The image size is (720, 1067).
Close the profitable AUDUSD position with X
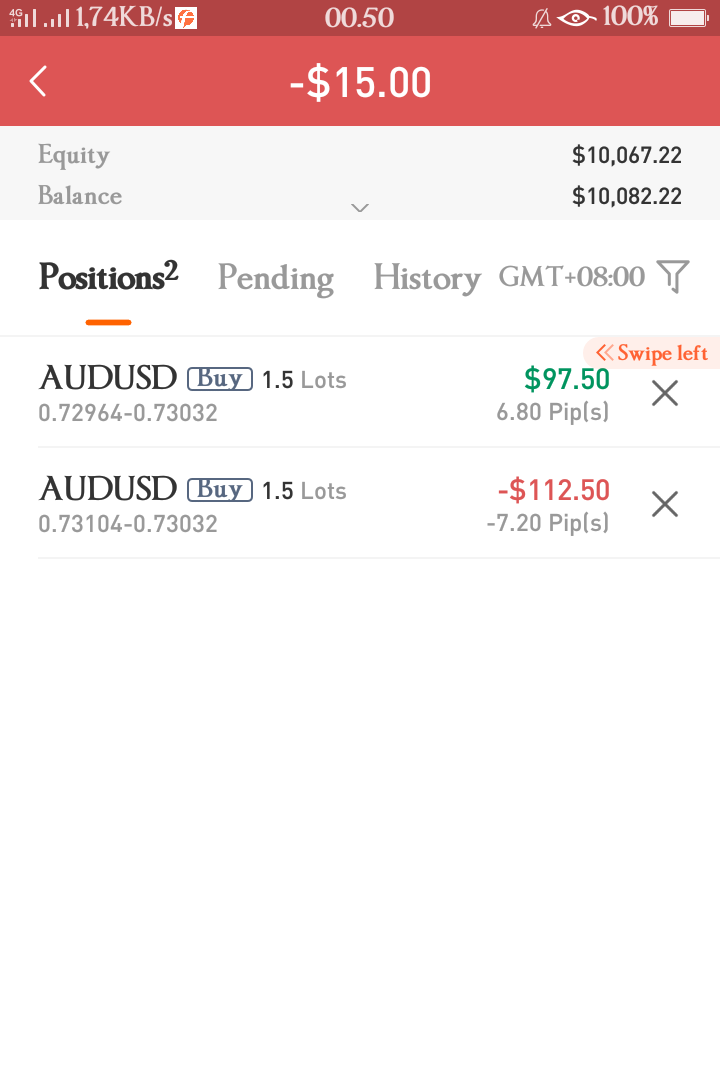(665, 393)
